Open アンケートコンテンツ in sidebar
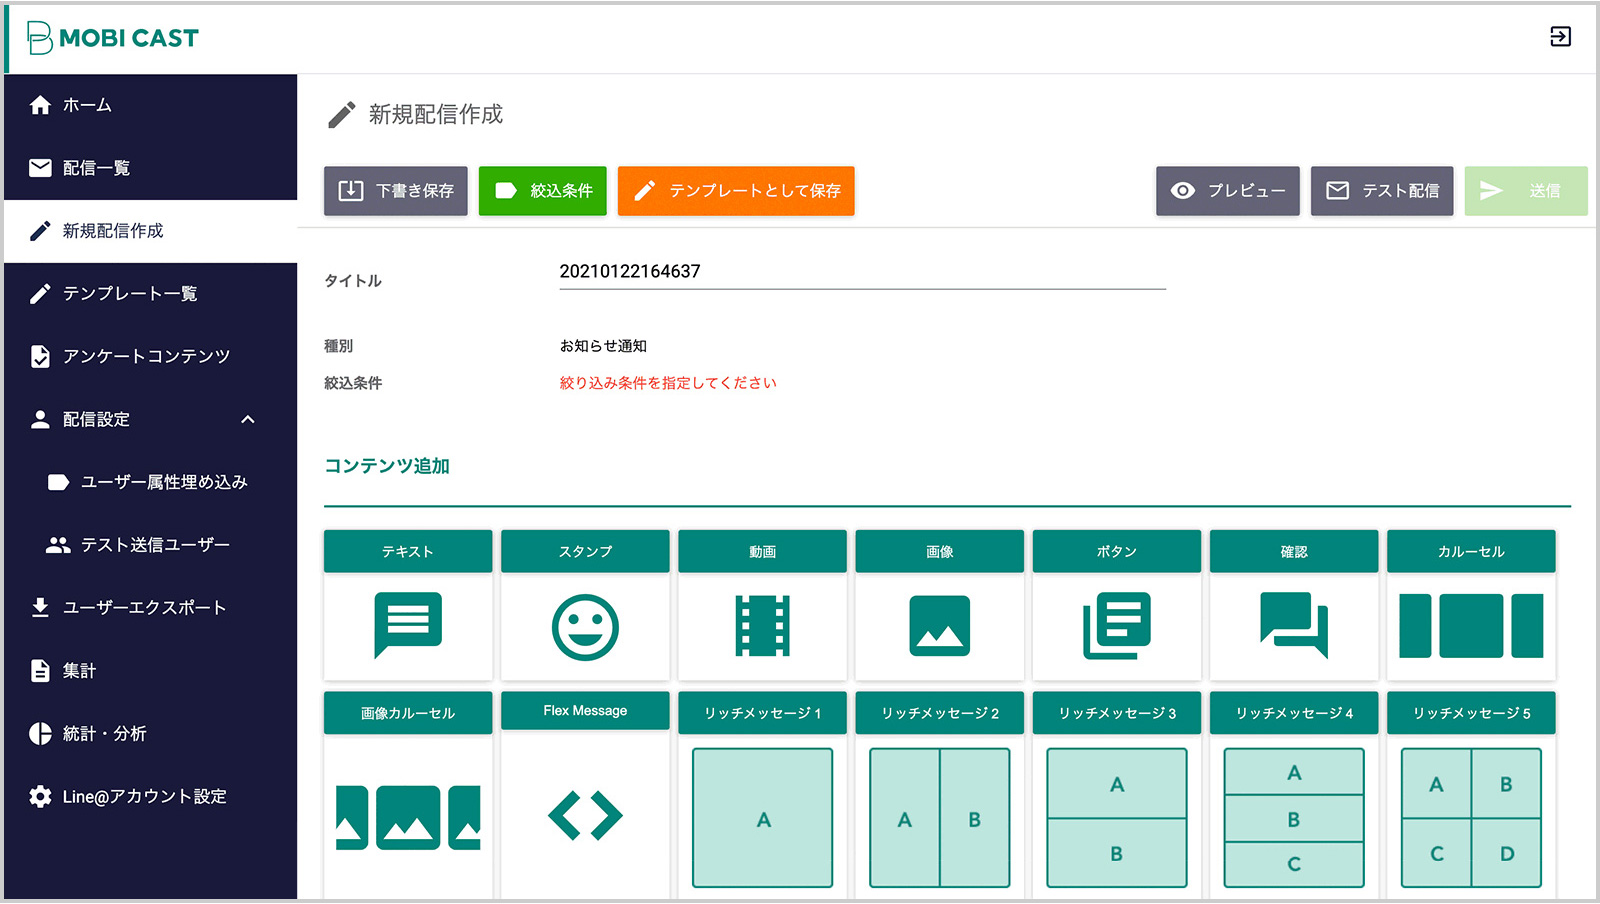 150,357
